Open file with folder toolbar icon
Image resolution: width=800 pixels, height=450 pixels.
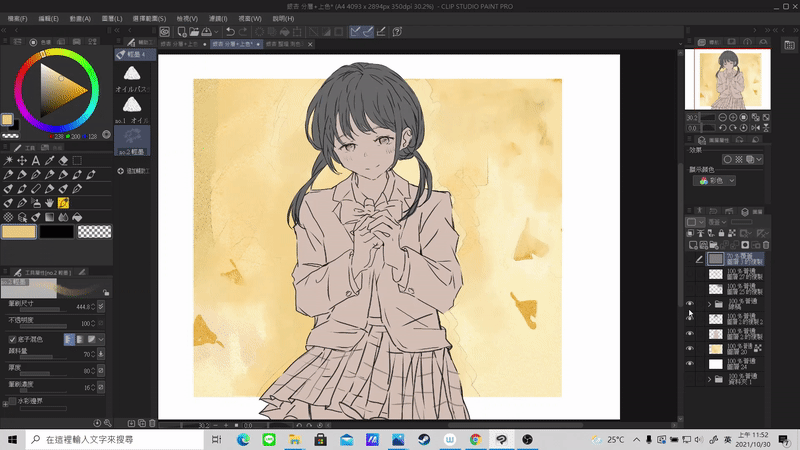pyautogui.click(x=194, y=32)
